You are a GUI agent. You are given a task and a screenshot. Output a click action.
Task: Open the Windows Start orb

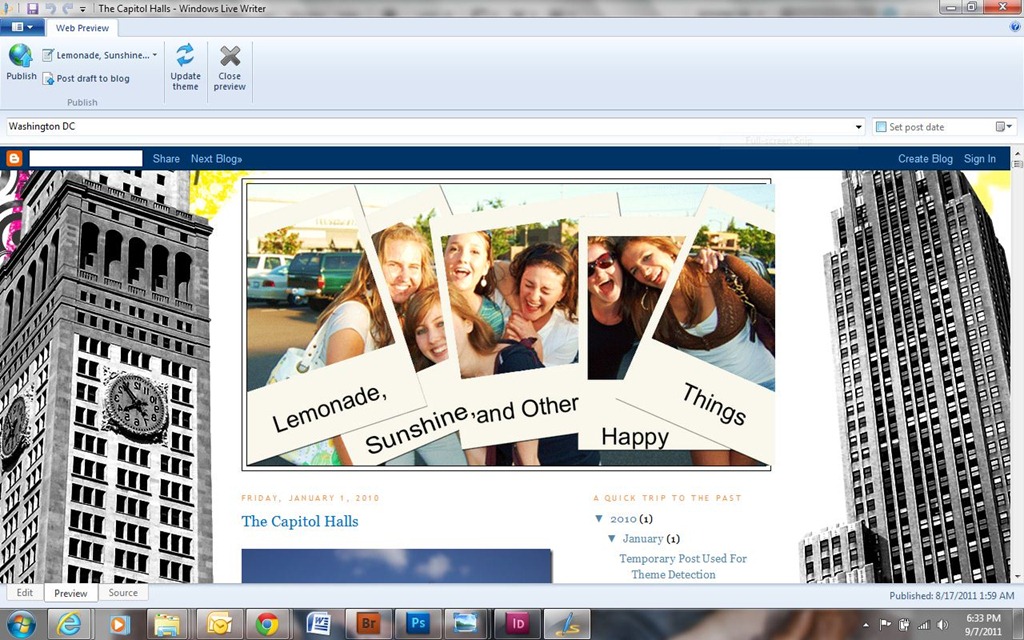[x=21, y=624]
